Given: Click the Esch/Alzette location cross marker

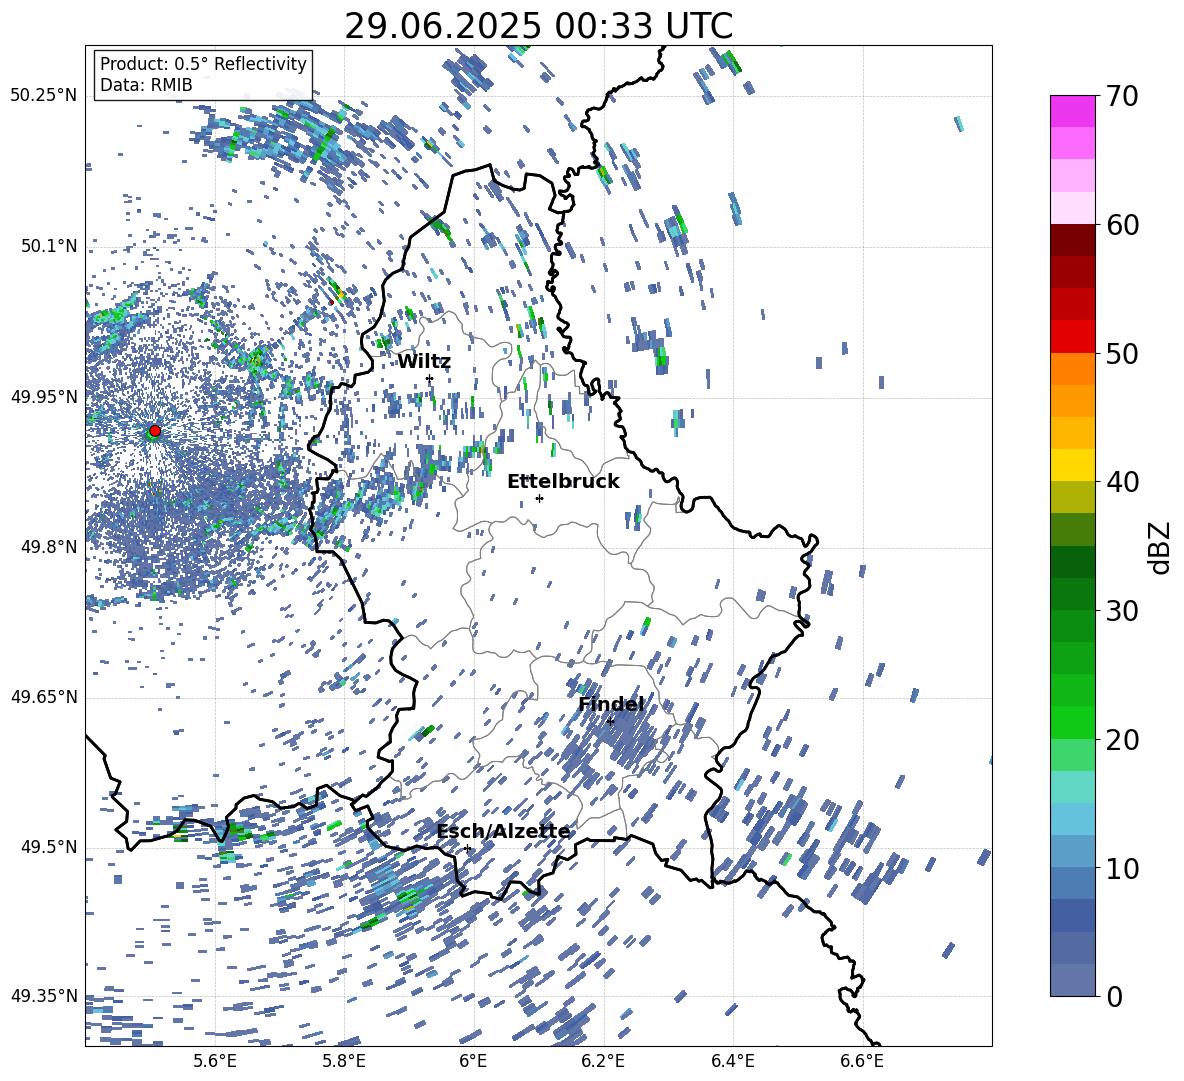Looking at the screenshot, I should [x=467, y=848].
